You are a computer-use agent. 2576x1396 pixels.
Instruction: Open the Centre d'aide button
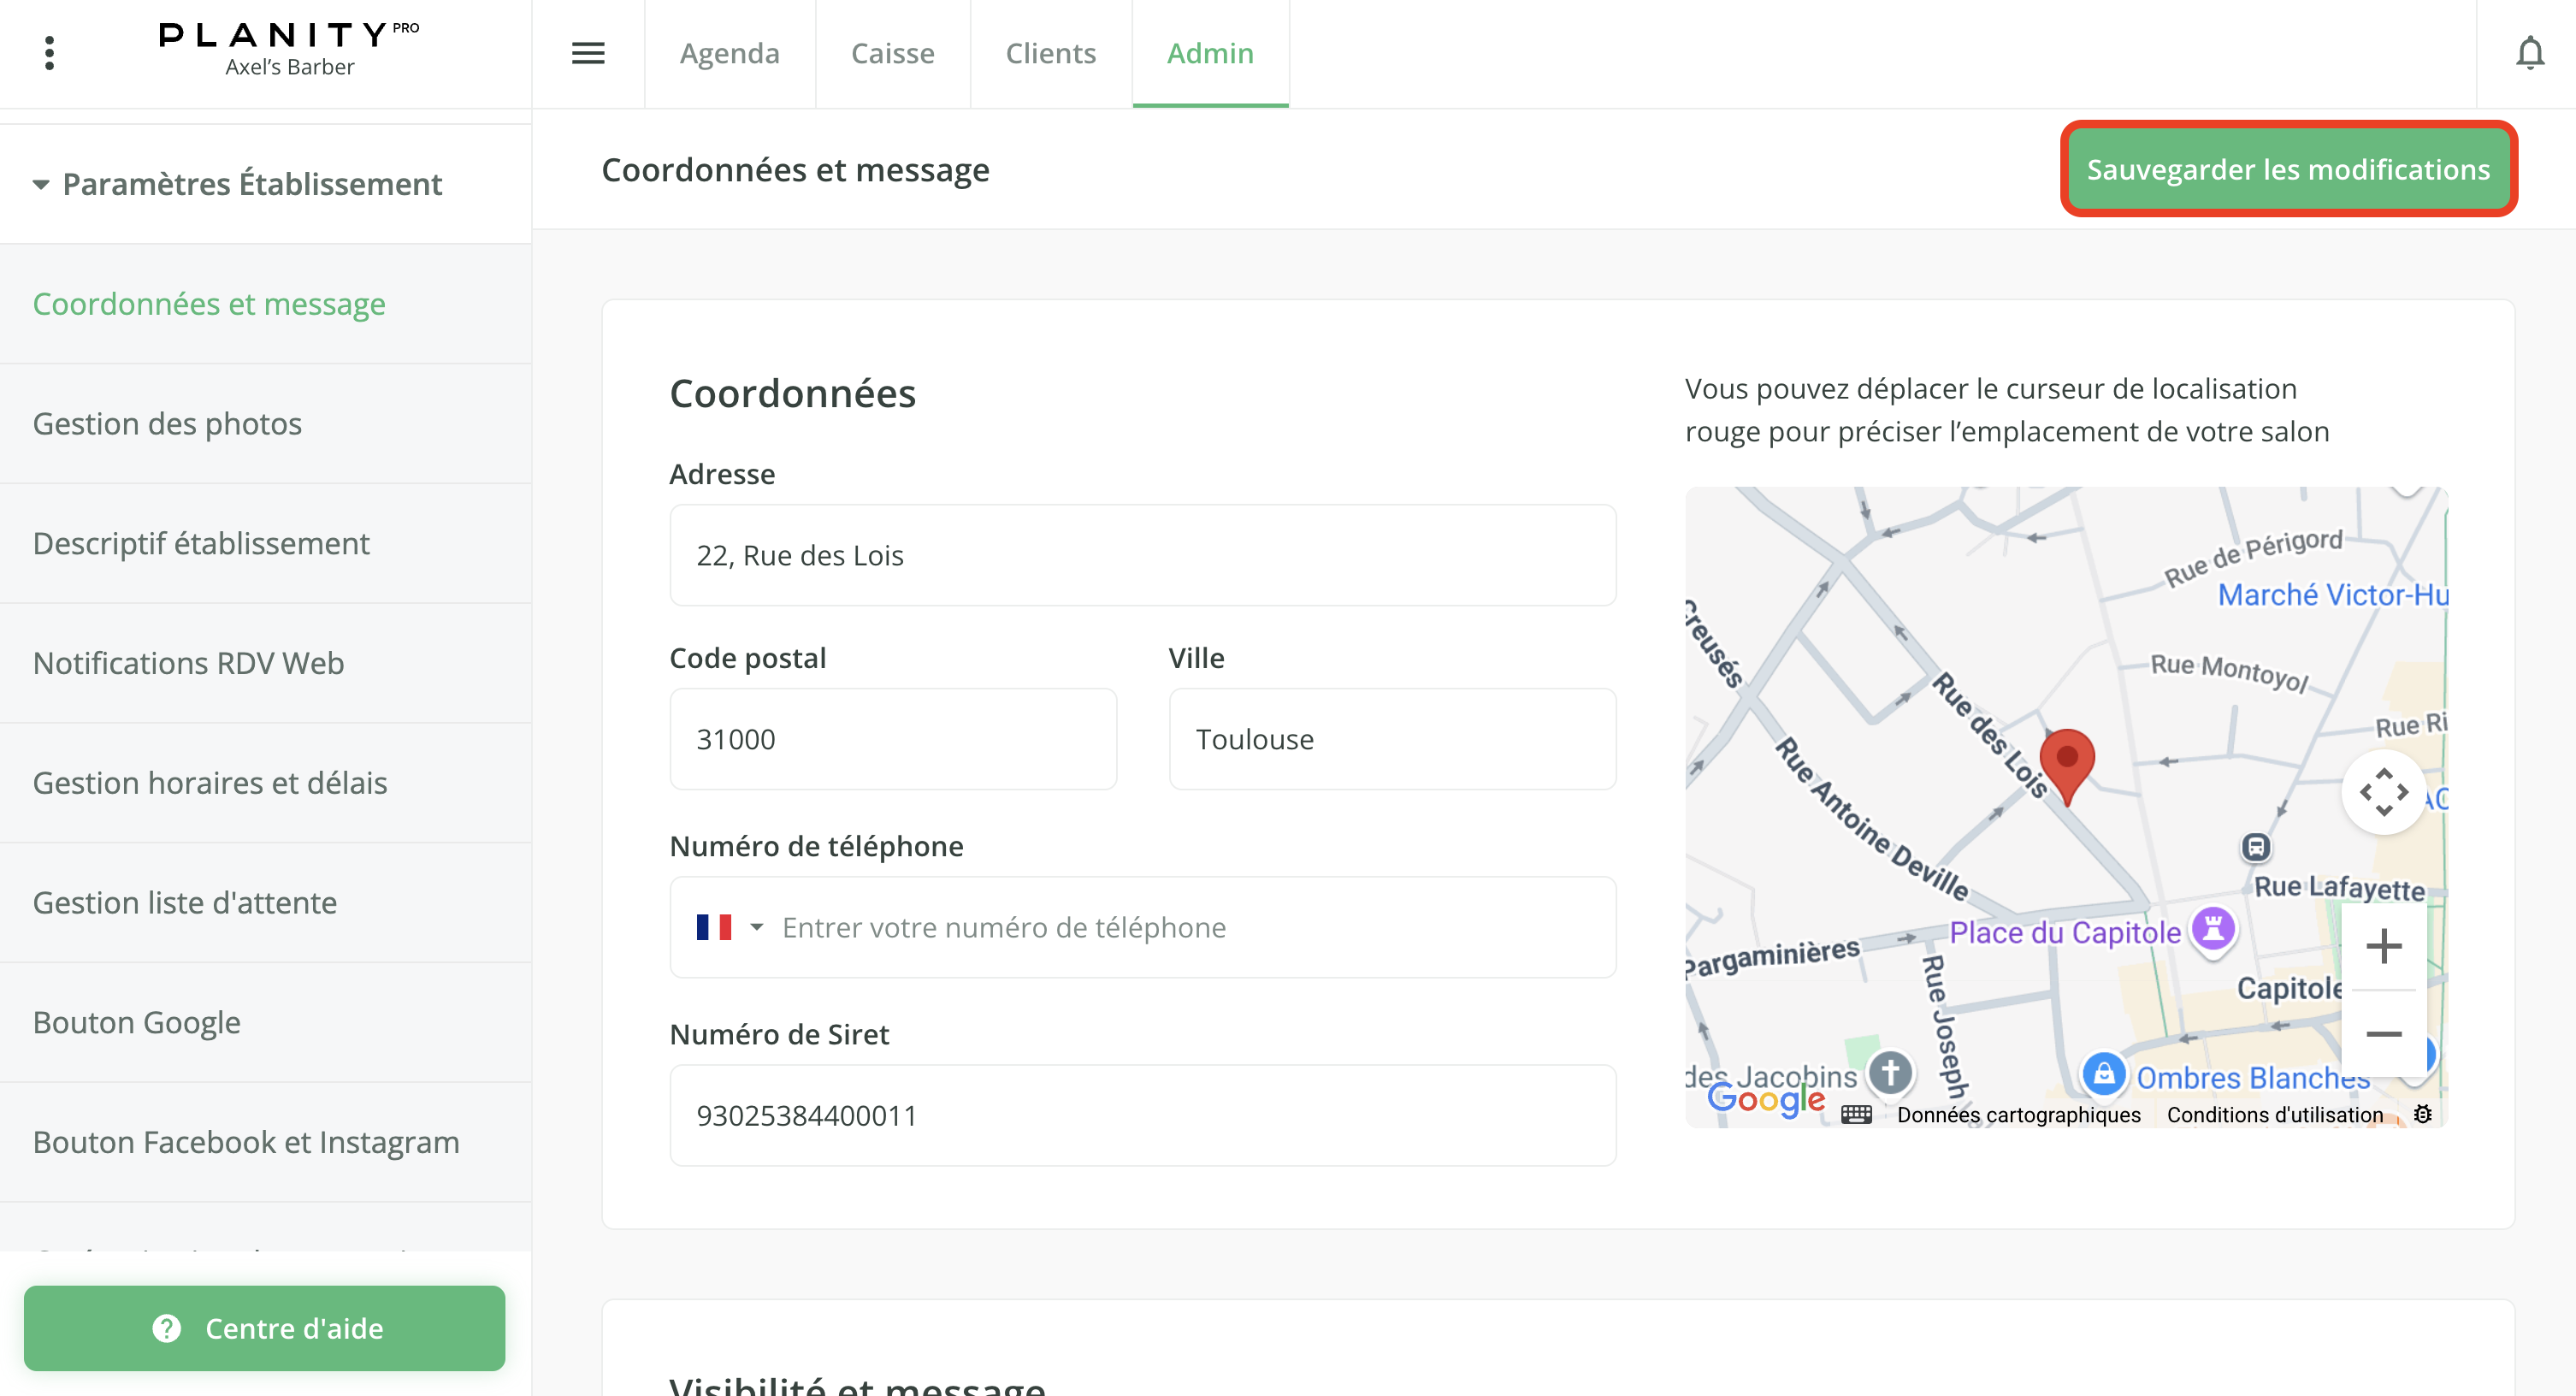(x=265, y=1327)
